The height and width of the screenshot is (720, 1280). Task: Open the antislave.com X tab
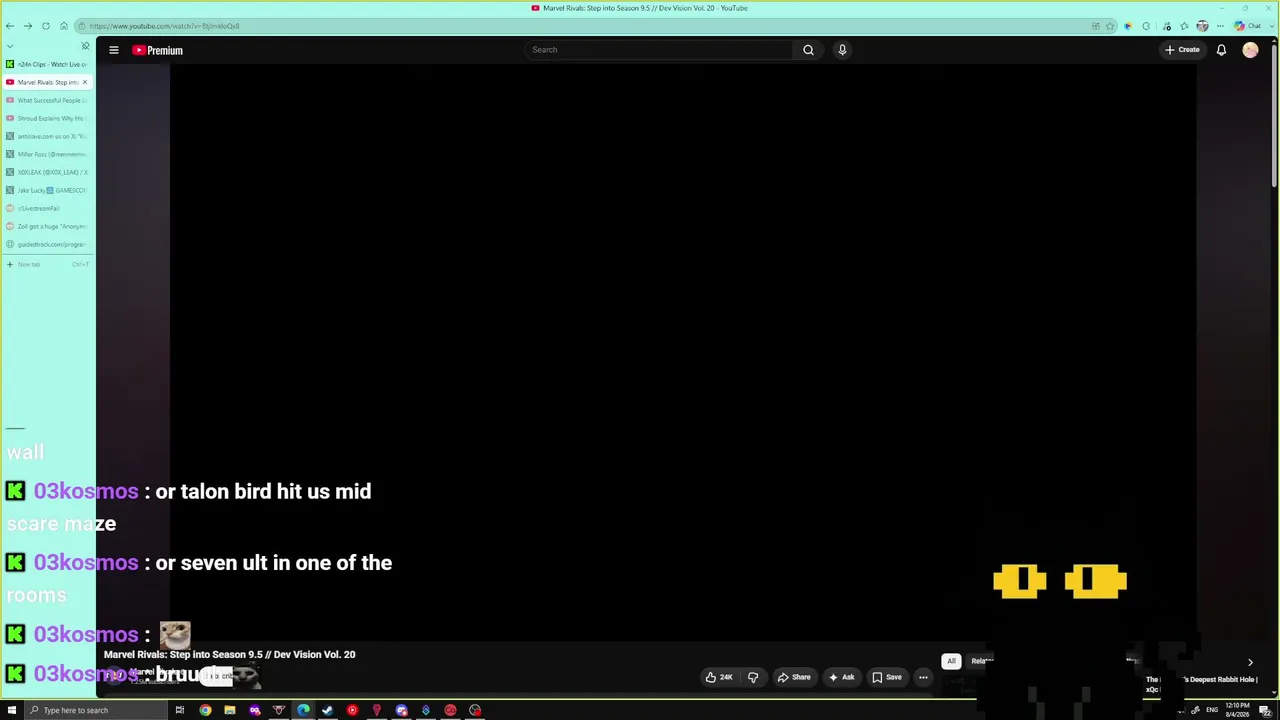coord(47,136)
